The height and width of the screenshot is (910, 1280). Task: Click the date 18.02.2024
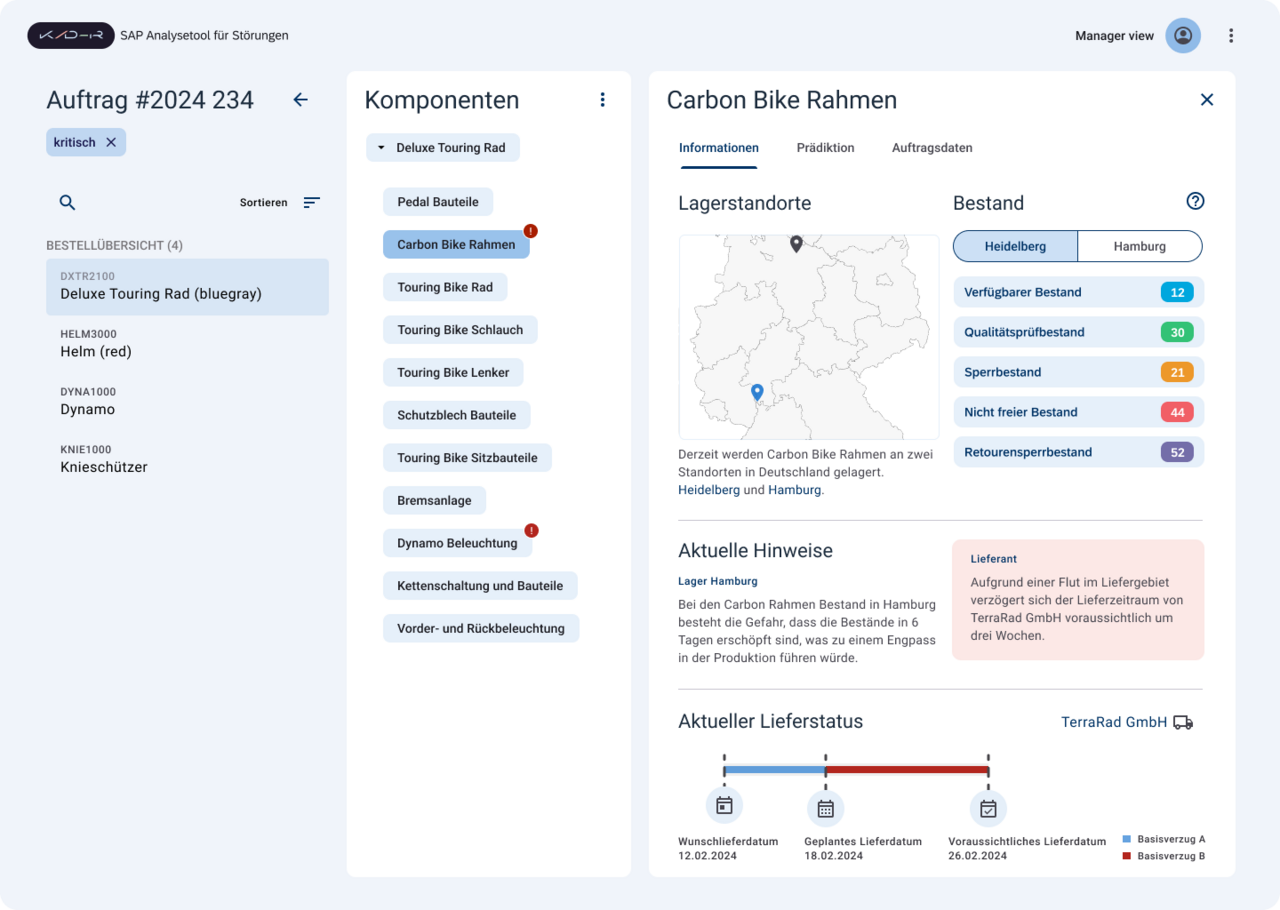coord(834,856)
